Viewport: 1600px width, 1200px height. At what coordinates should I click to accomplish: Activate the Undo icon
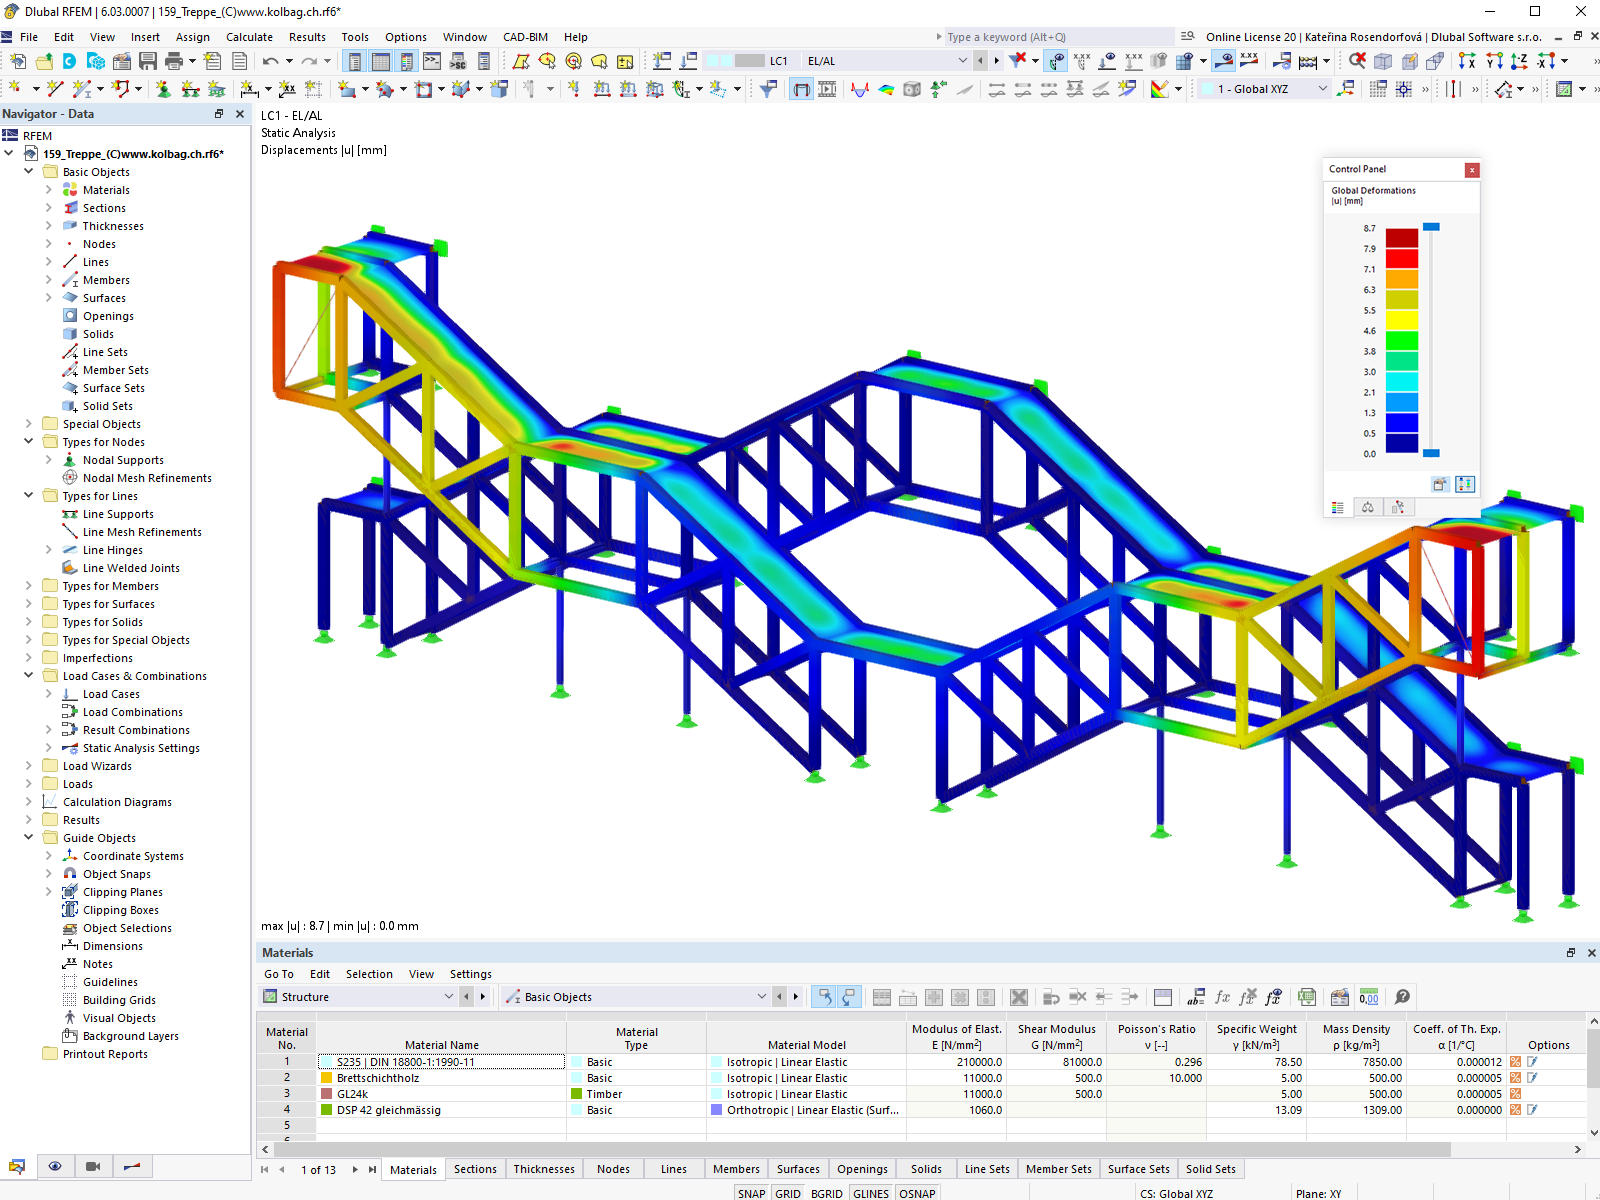(x=271, y=61)
